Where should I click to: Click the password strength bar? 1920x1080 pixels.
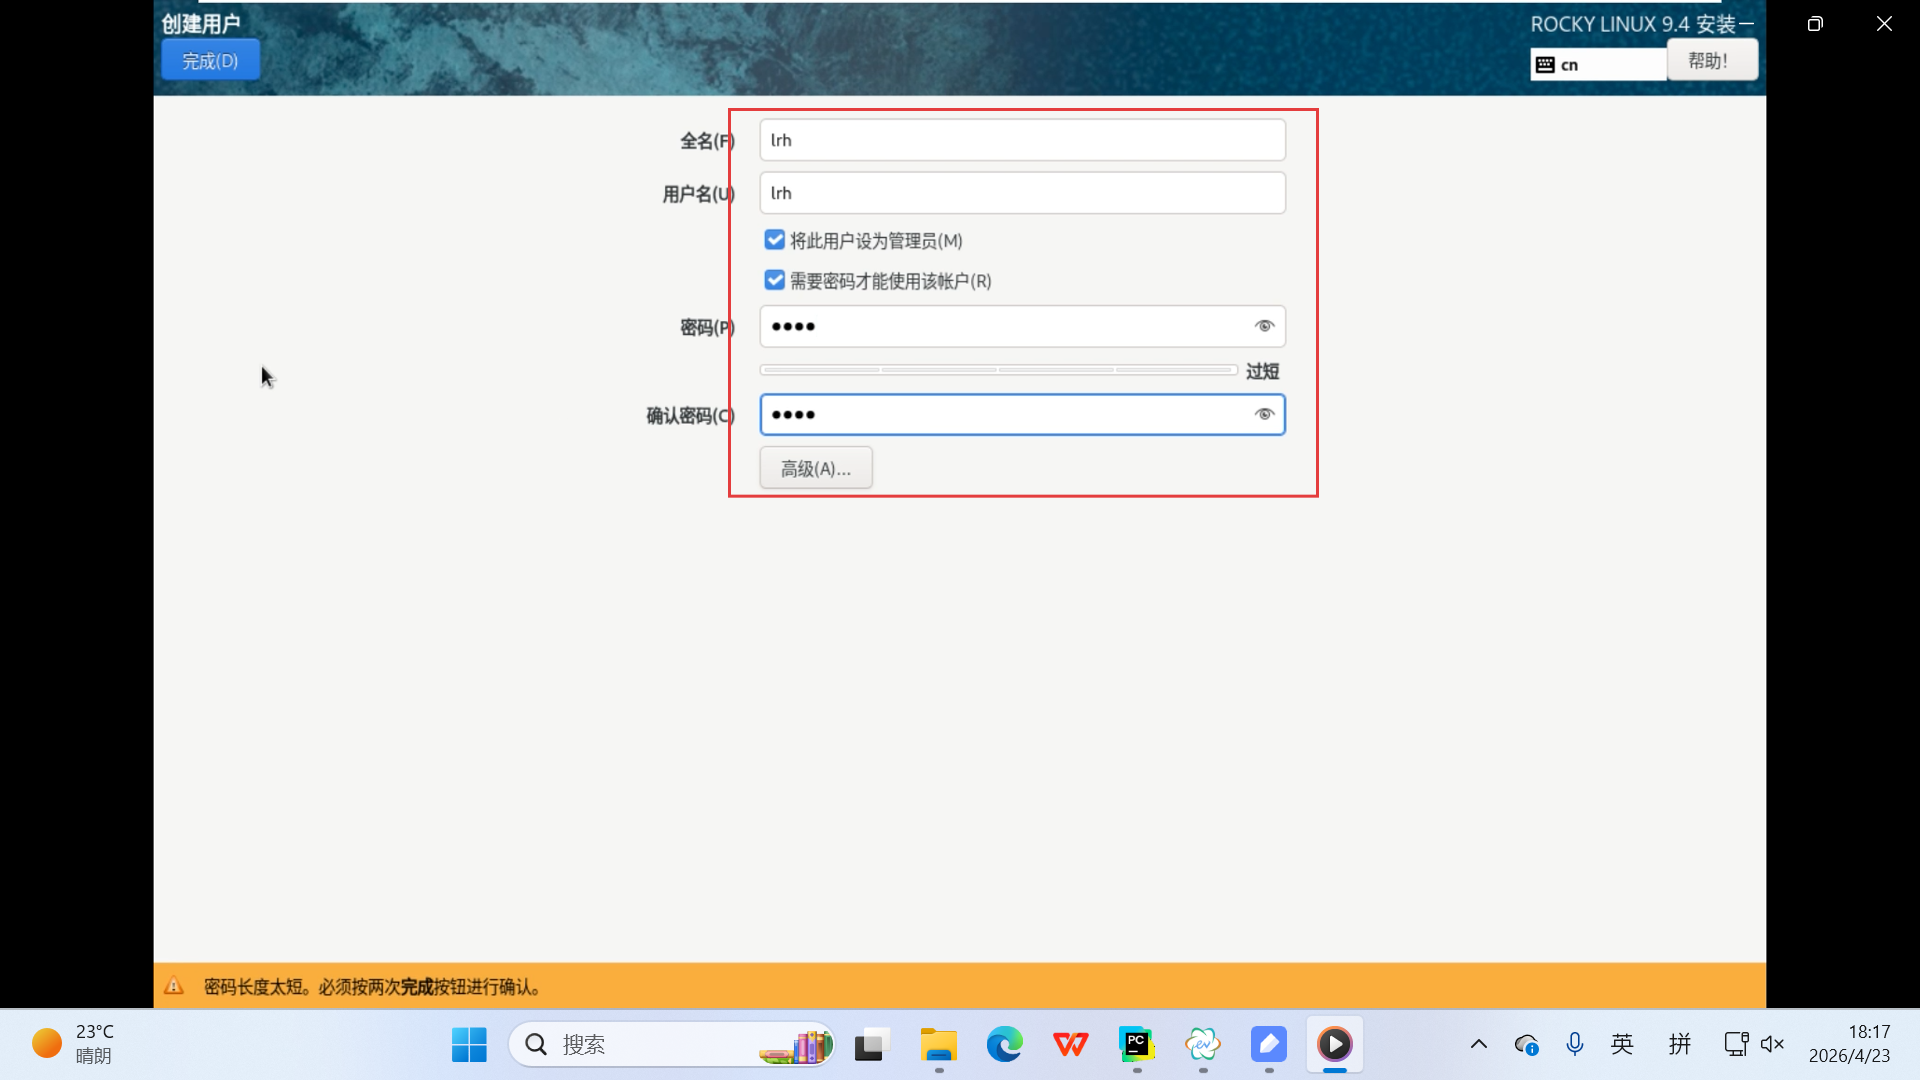(x=997, y=370)
